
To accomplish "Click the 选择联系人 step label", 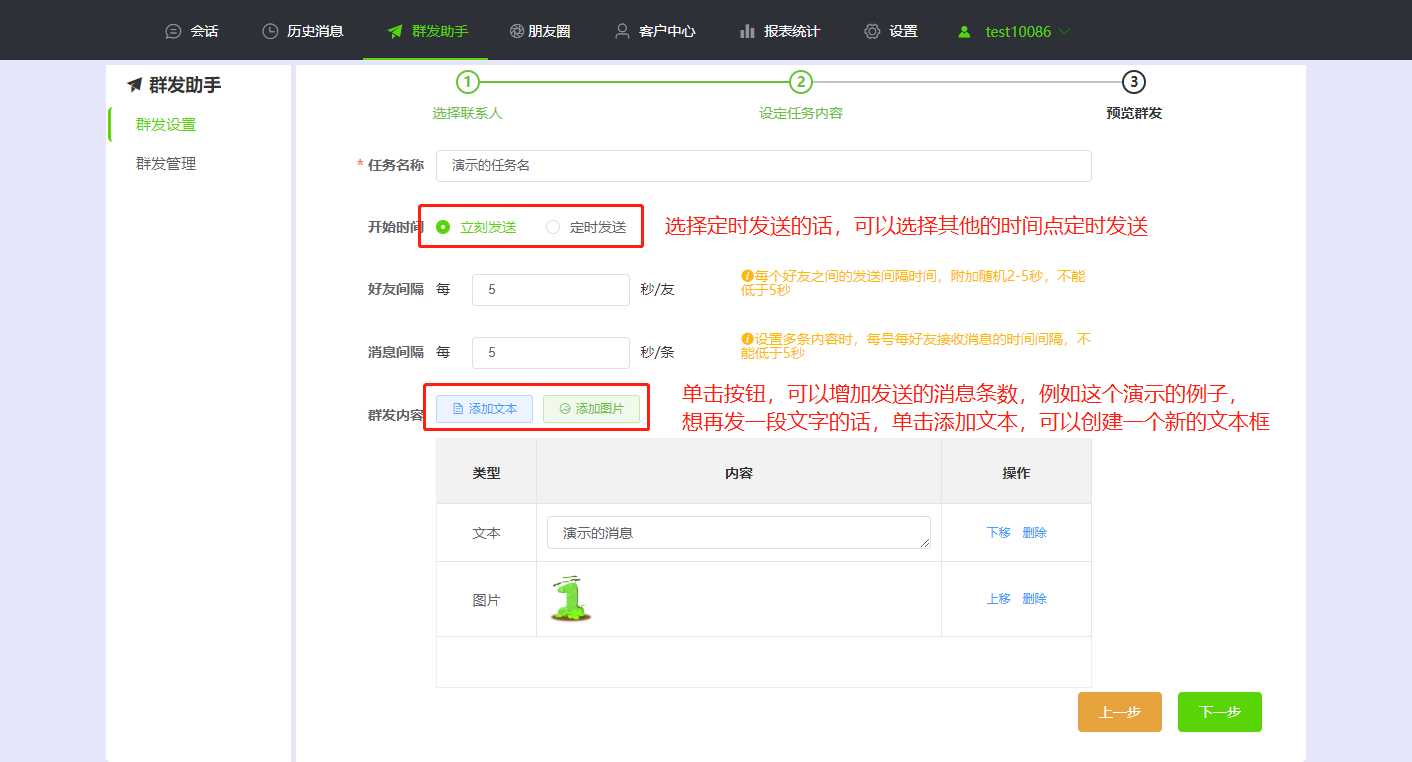I will [467, 114].
